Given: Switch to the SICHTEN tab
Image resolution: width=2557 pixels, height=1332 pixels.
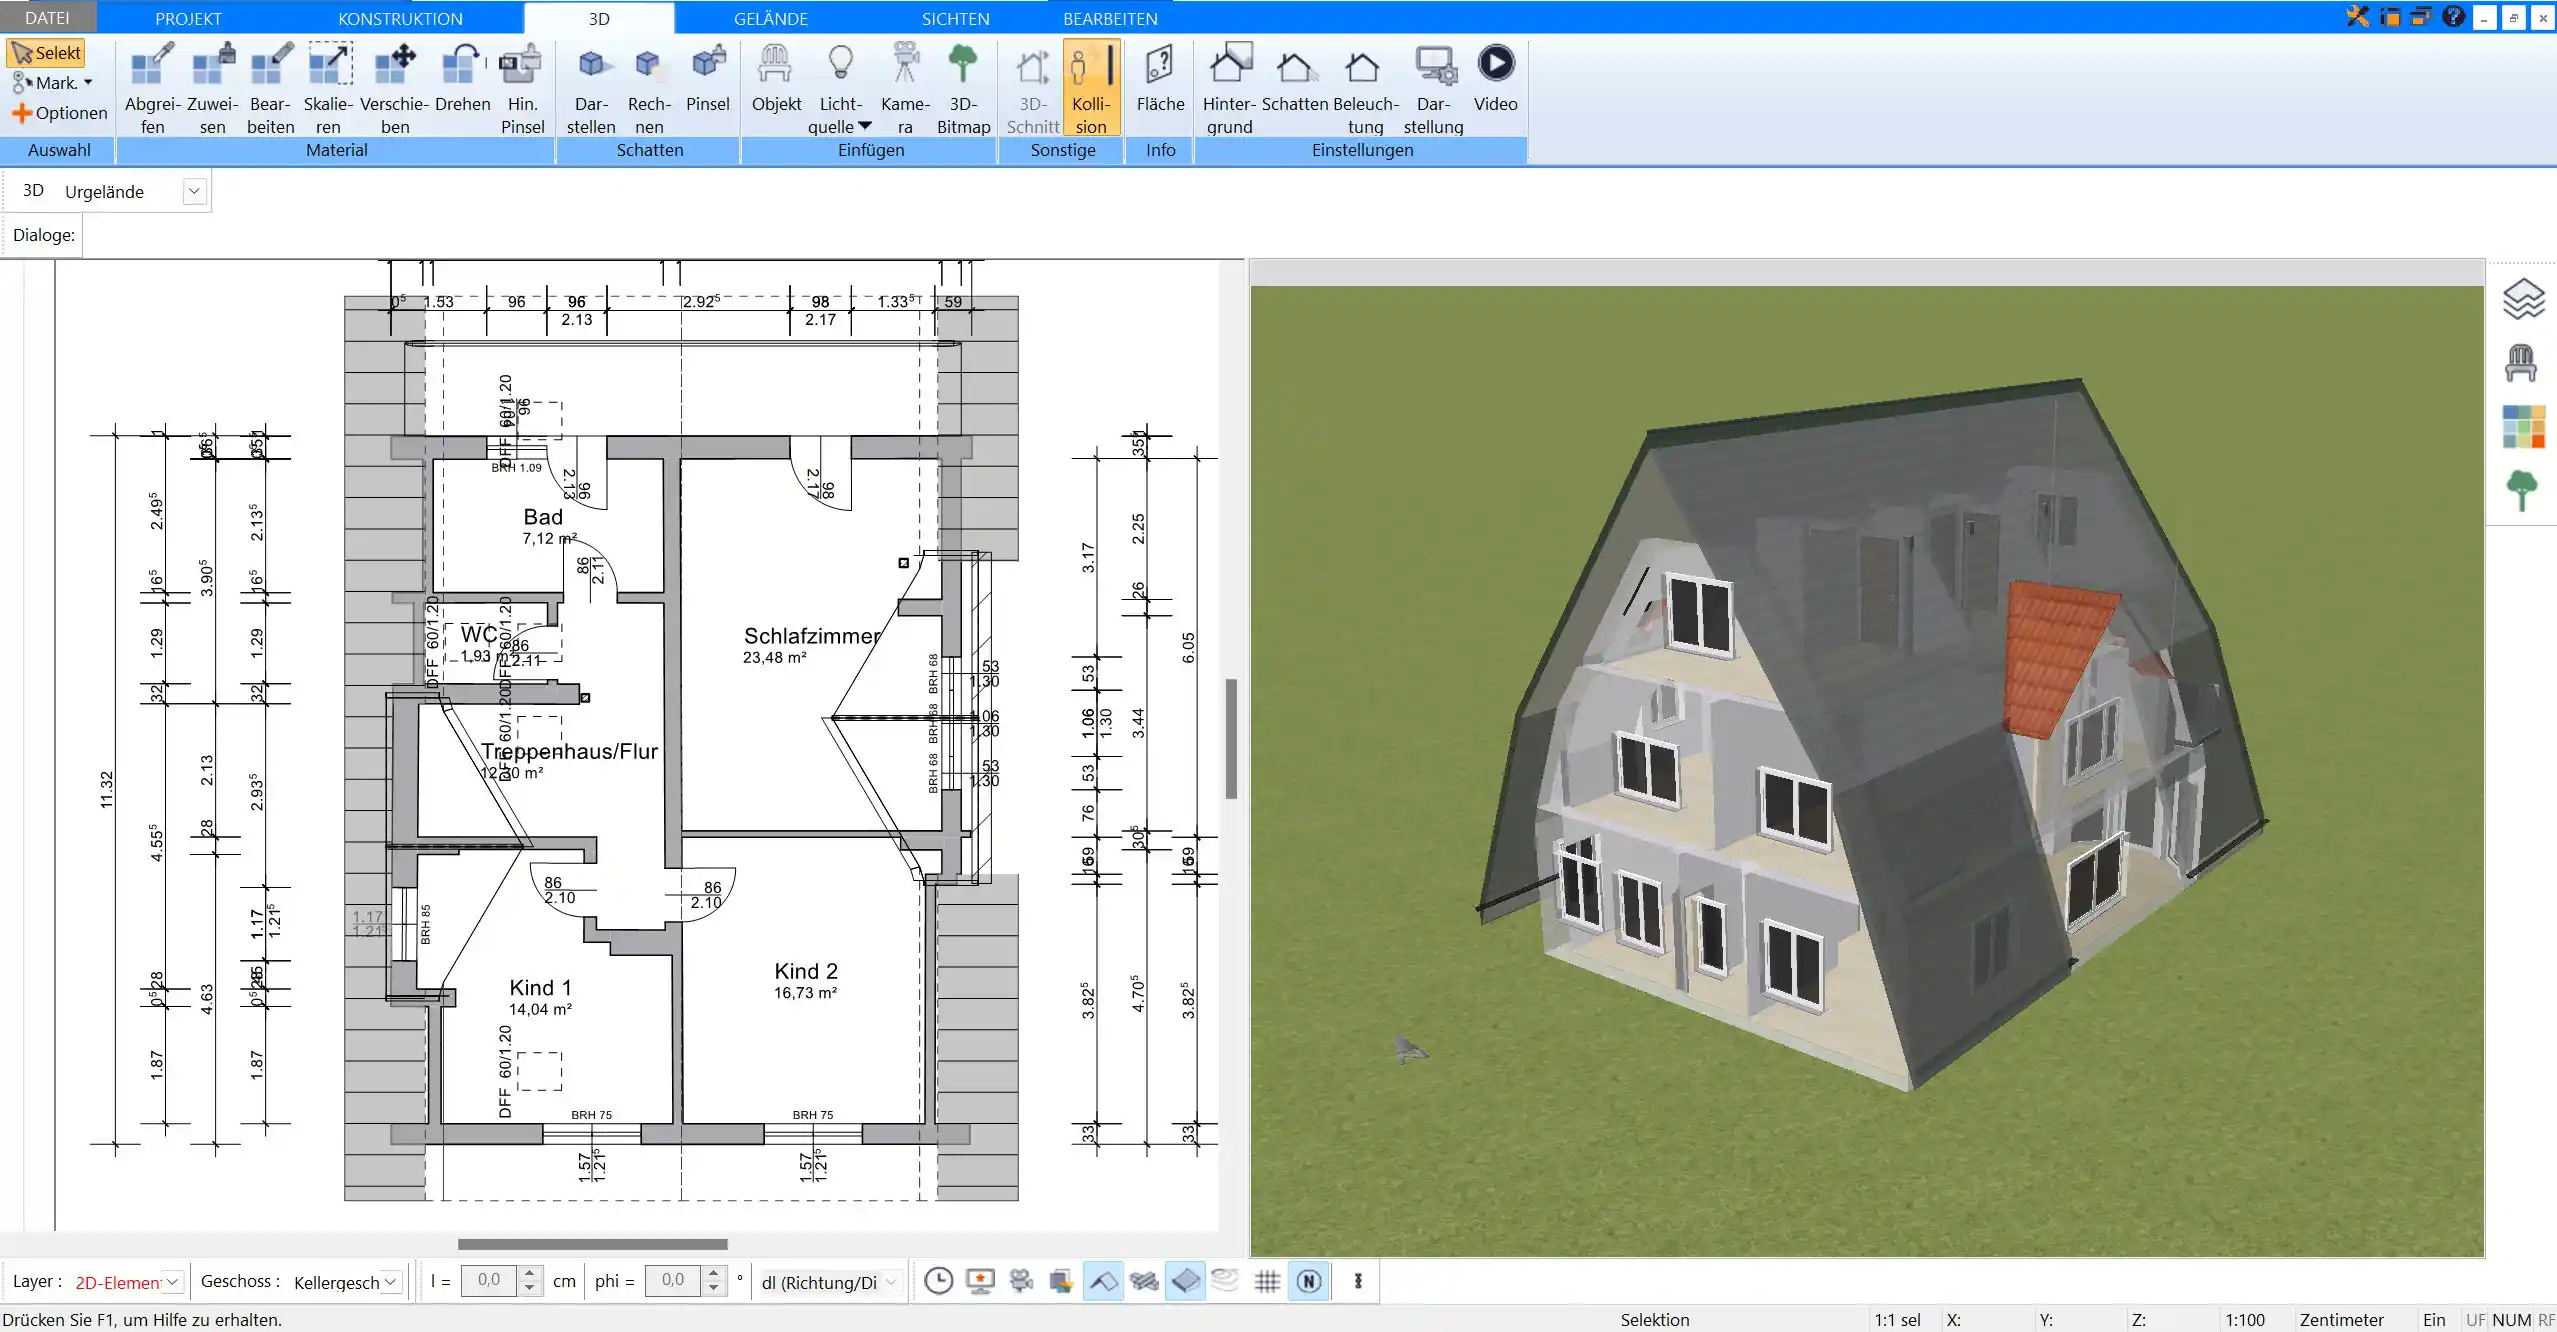Looking at the screenshot, I should point(955,18).
